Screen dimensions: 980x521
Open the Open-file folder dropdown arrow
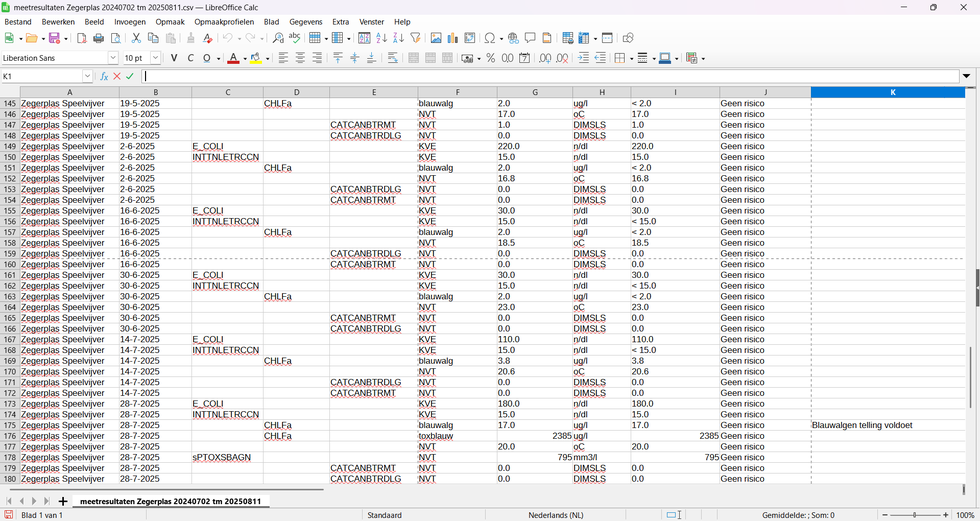click(x=43, y=39)
